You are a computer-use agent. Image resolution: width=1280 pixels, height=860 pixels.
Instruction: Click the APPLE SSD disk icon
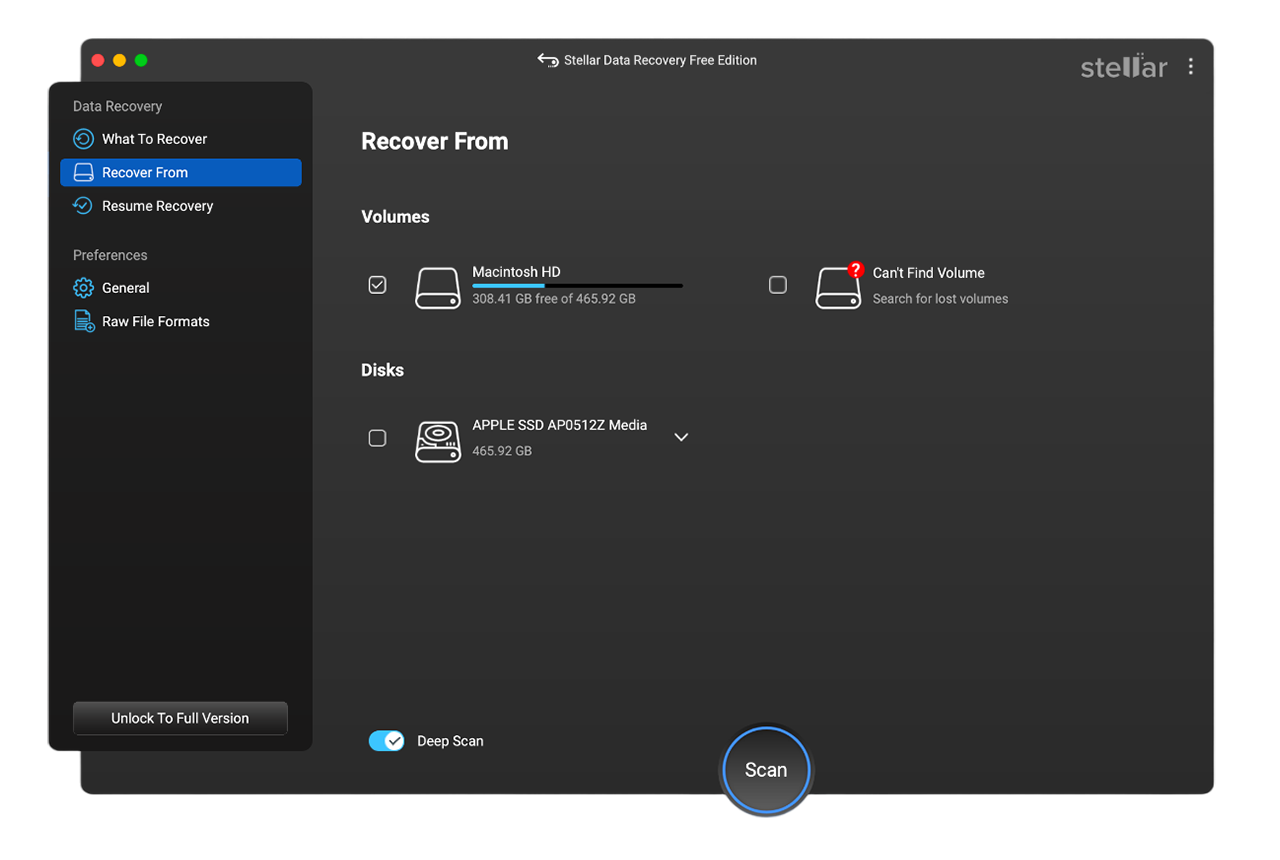(438, 441)
